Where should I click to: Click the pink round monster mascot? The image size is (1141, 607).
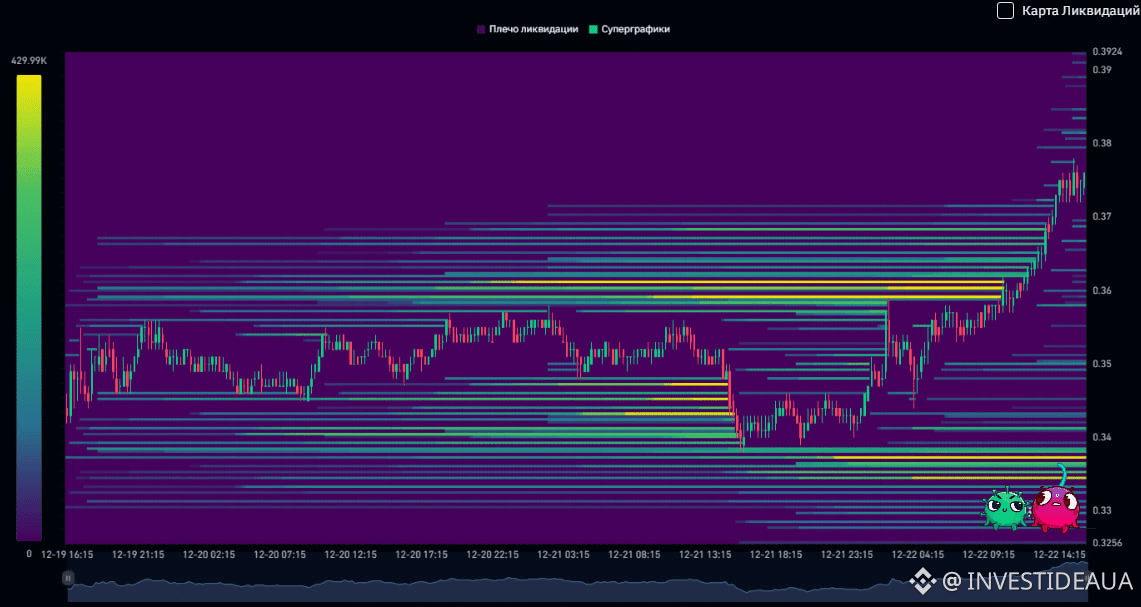[1055, 506]
